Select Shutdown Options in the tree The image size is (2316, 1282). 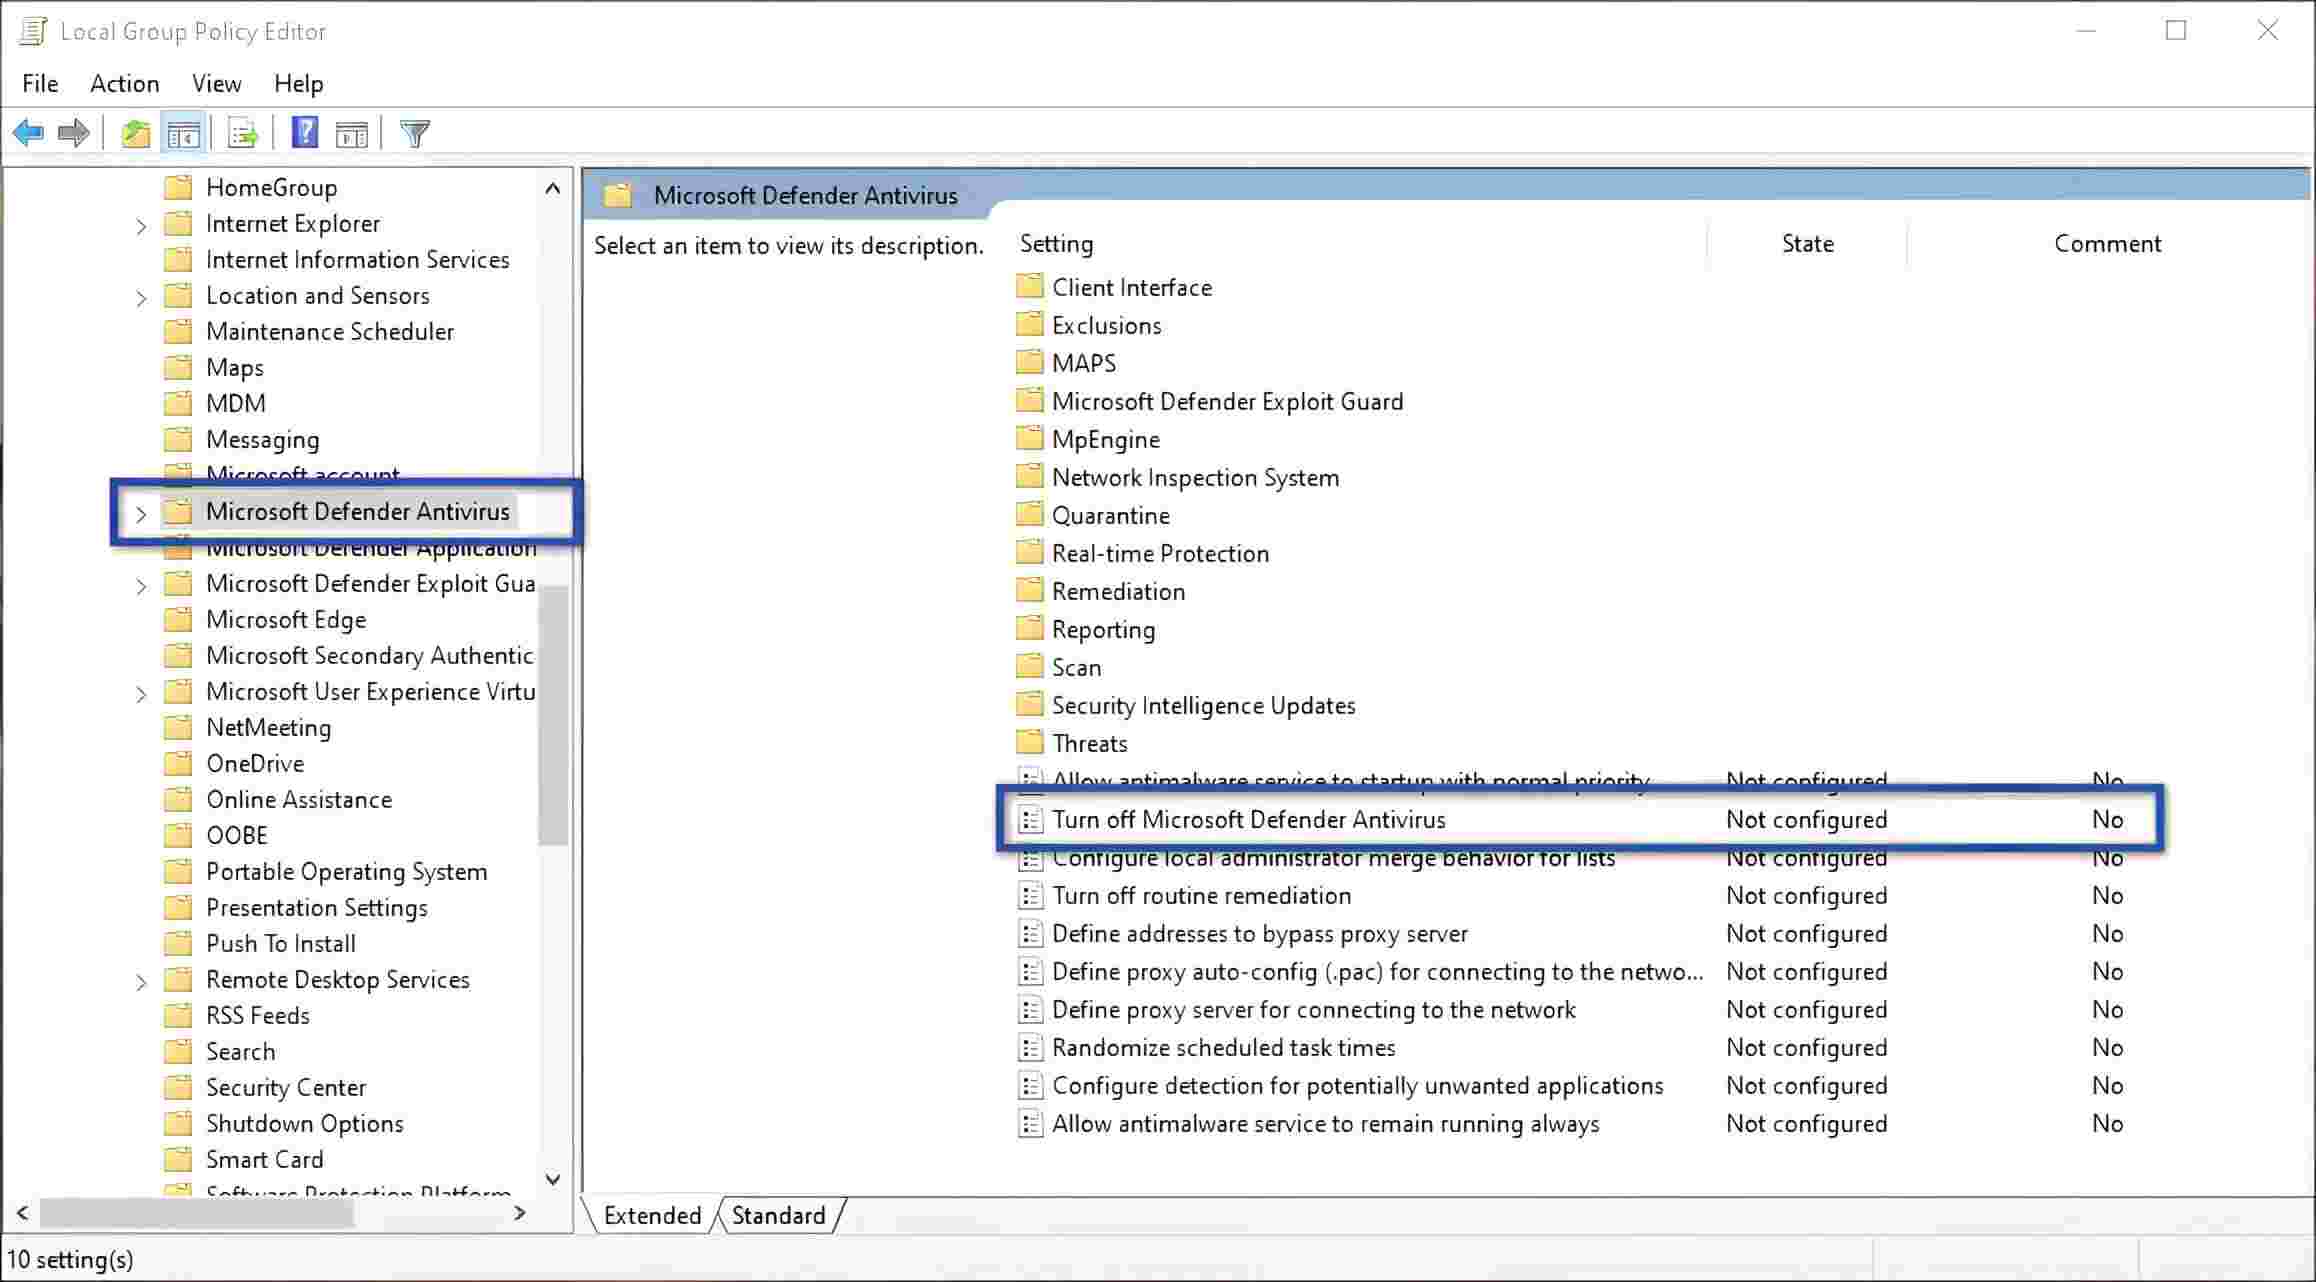click(x=304, y=1123)
